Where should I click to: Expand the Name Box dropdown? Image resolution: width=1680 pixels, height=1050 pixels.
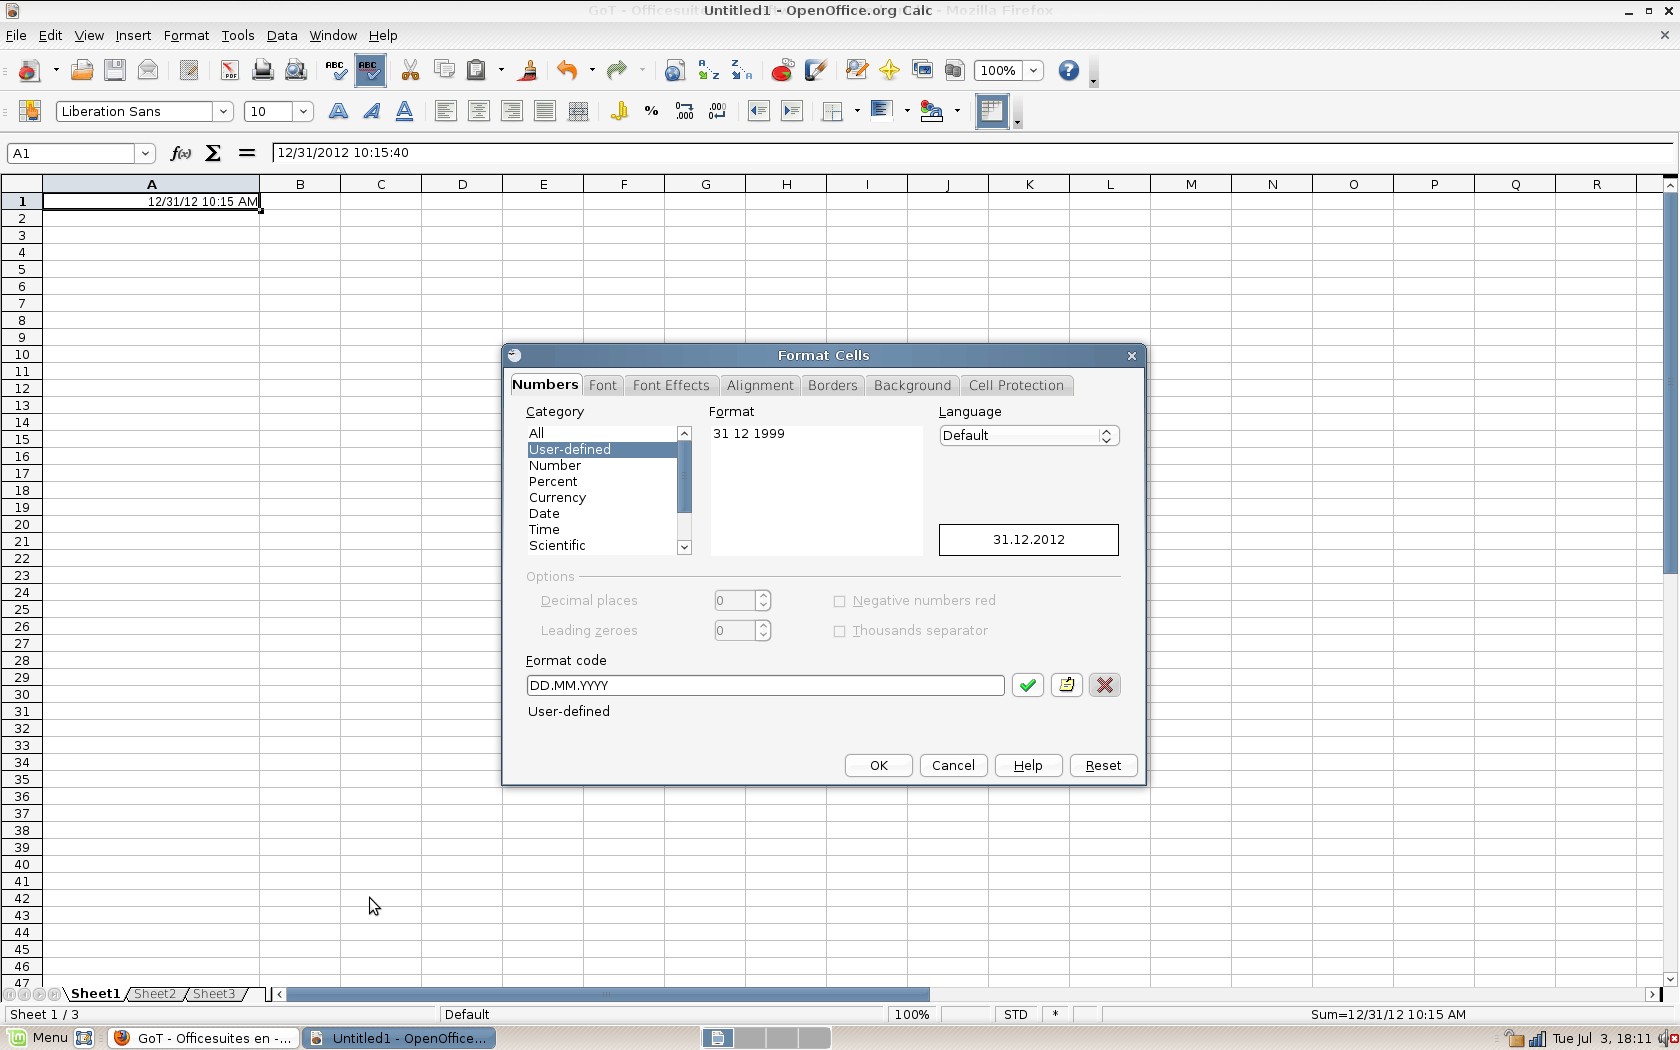(146, 153)
